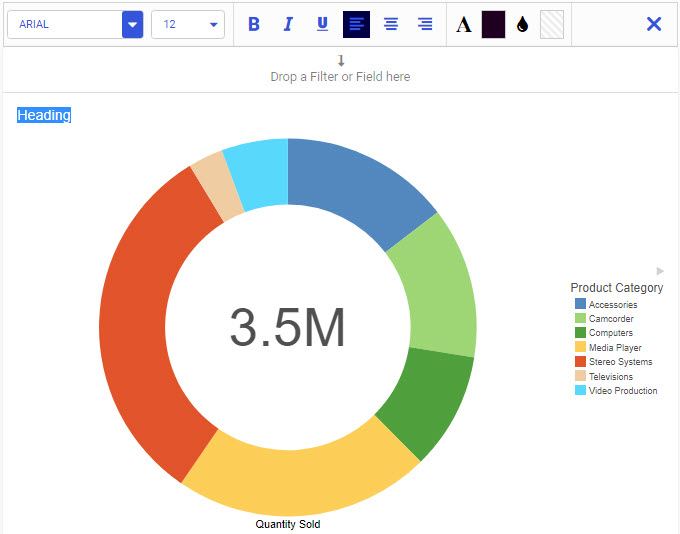Viewport: 680px width, 534px height.
Task: Close the heading formatting toolbar
Action: [654, 24]
